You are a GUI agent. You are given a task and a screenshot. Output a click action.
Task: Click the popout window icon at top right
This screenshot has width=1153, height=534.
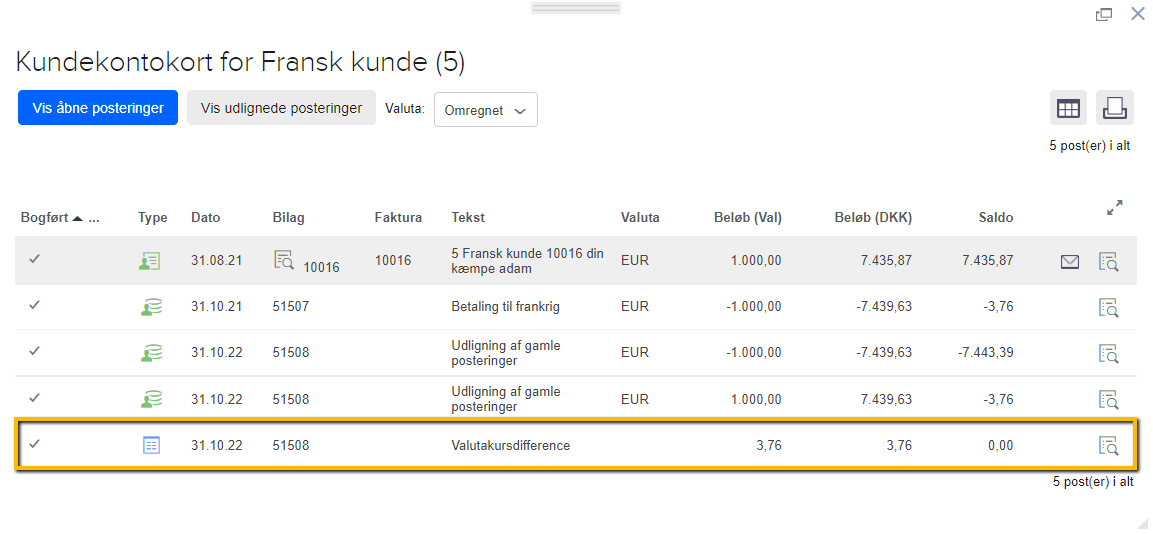1104,14
